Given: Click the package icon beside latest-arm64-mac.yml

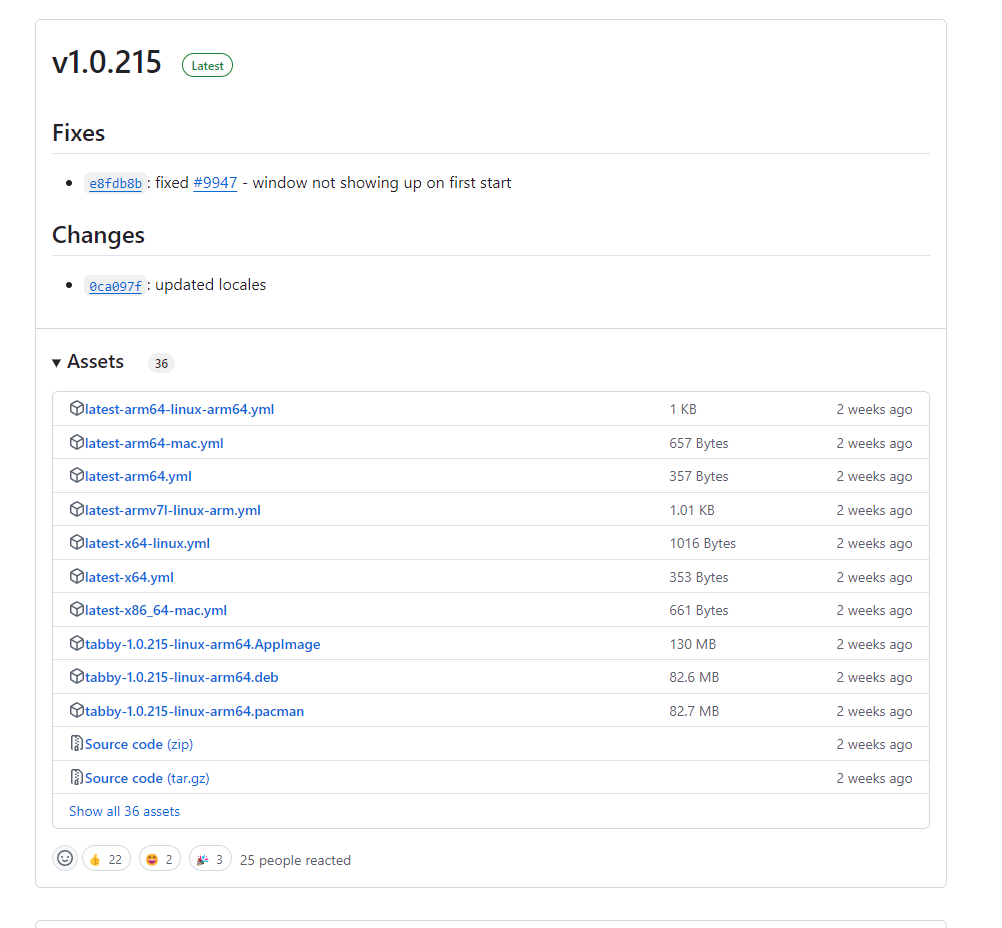Looking at the screenshot, I should (77, 442).
